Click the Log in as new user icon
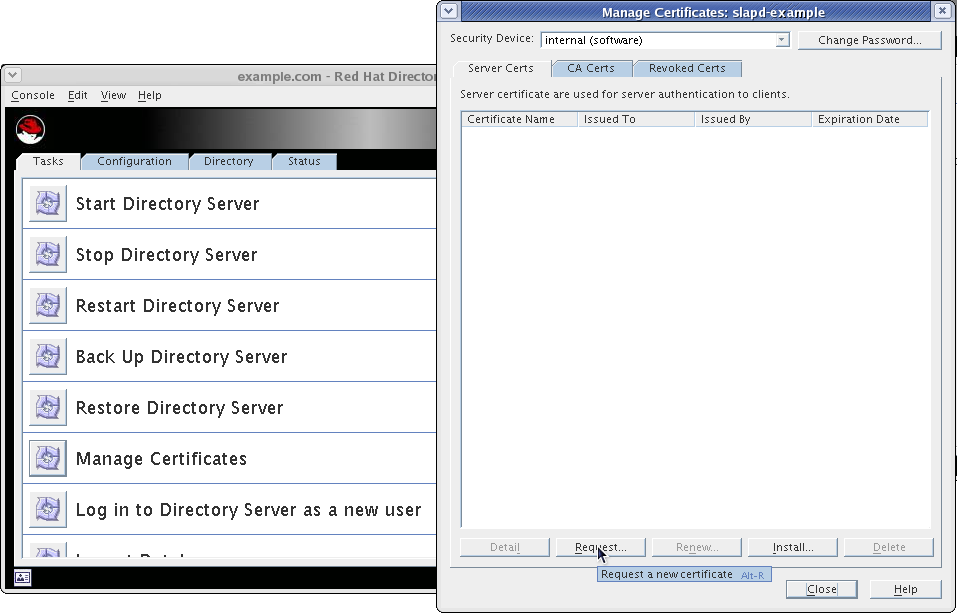Image resolution: width=957 pixels, height=615 pixels. click(48, 510)
